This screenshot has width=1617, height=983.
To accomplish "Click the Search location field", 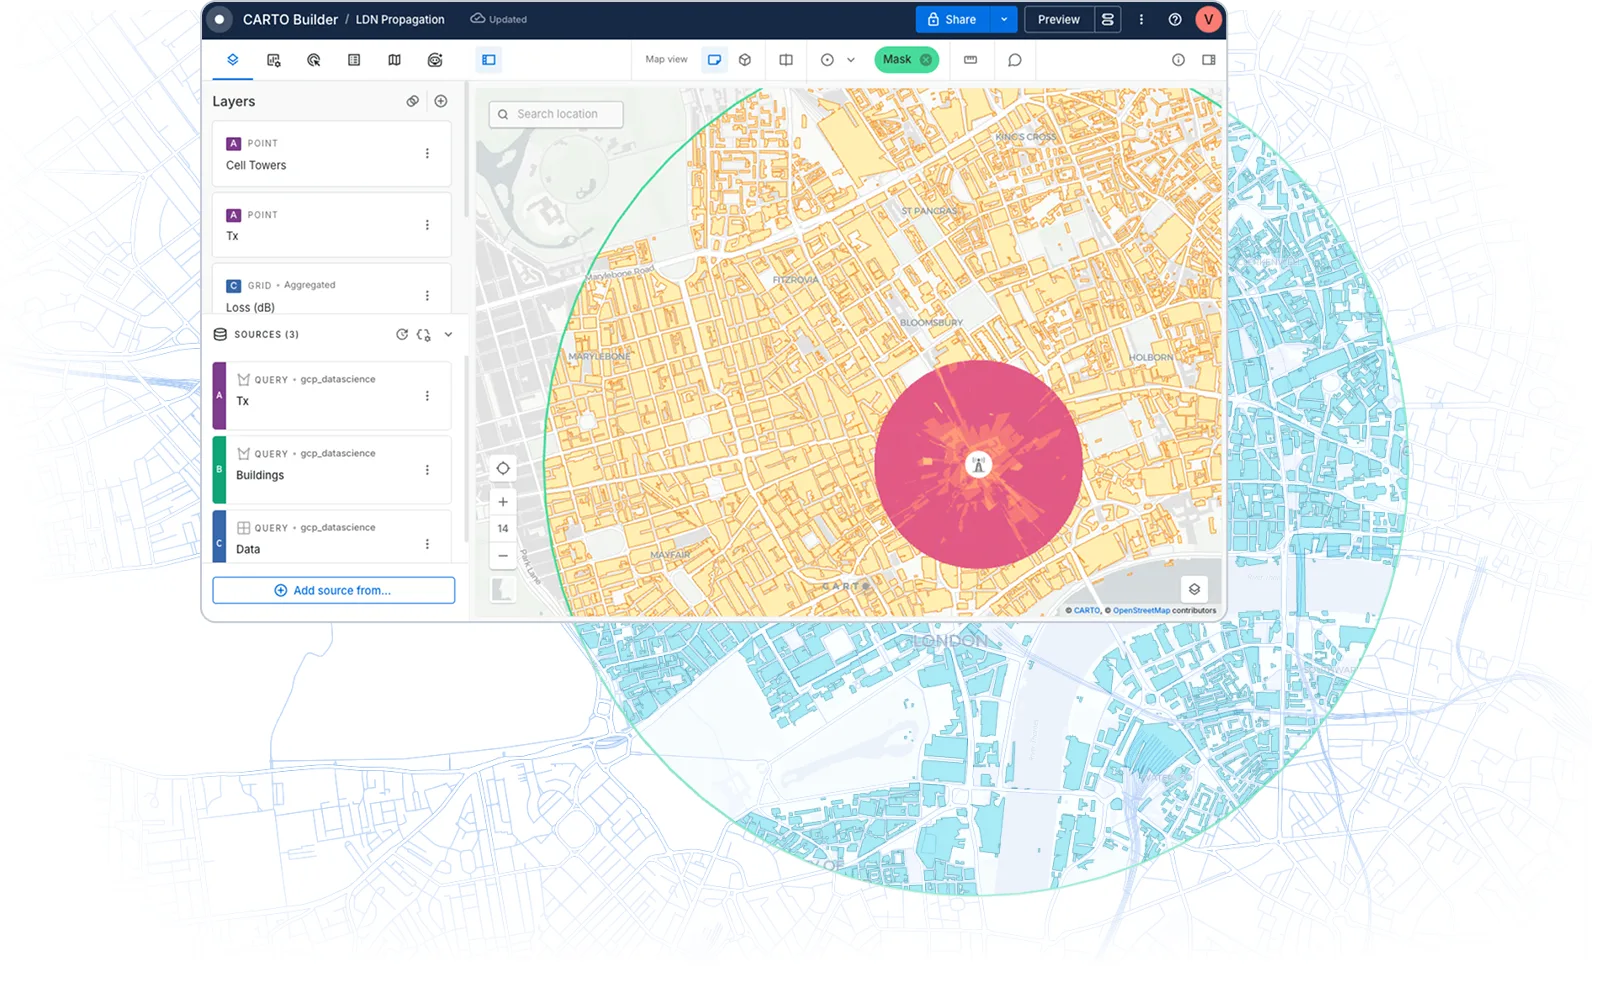I will (x=556, y=114).
